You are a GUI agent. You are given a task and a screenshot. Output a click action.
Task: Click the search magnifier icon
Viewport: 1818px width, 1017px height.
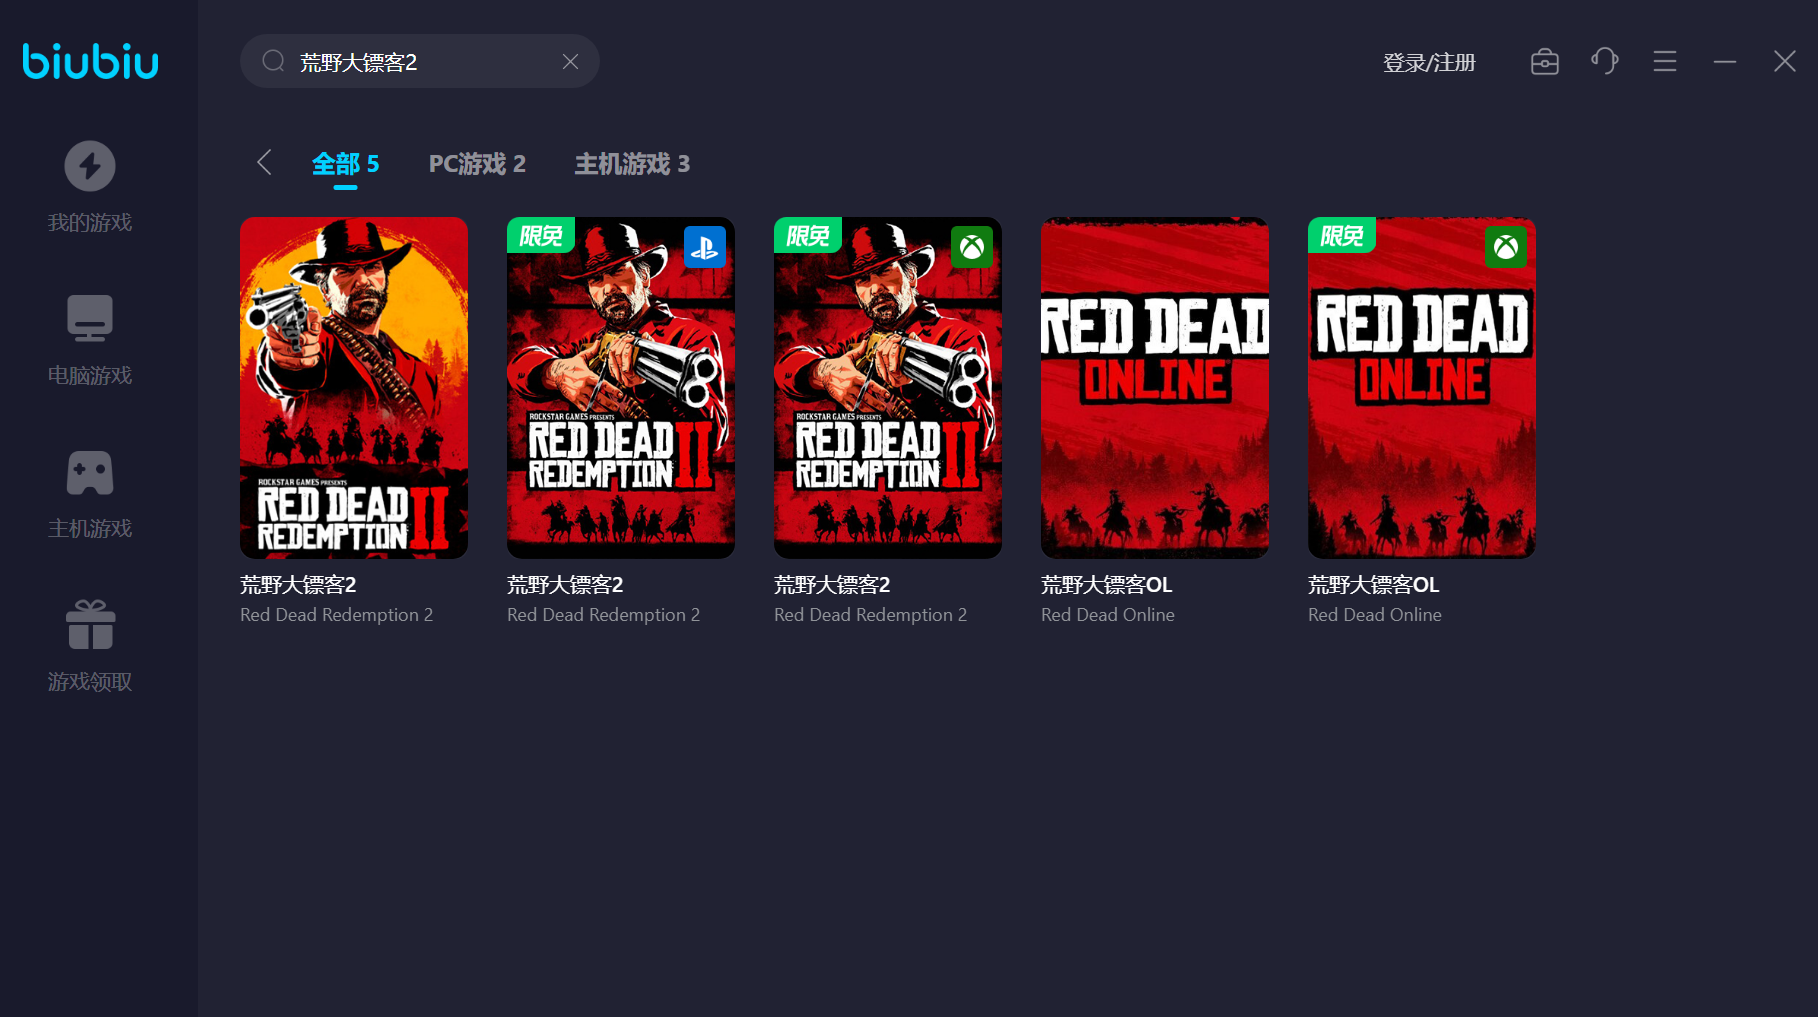pos(273,62)
